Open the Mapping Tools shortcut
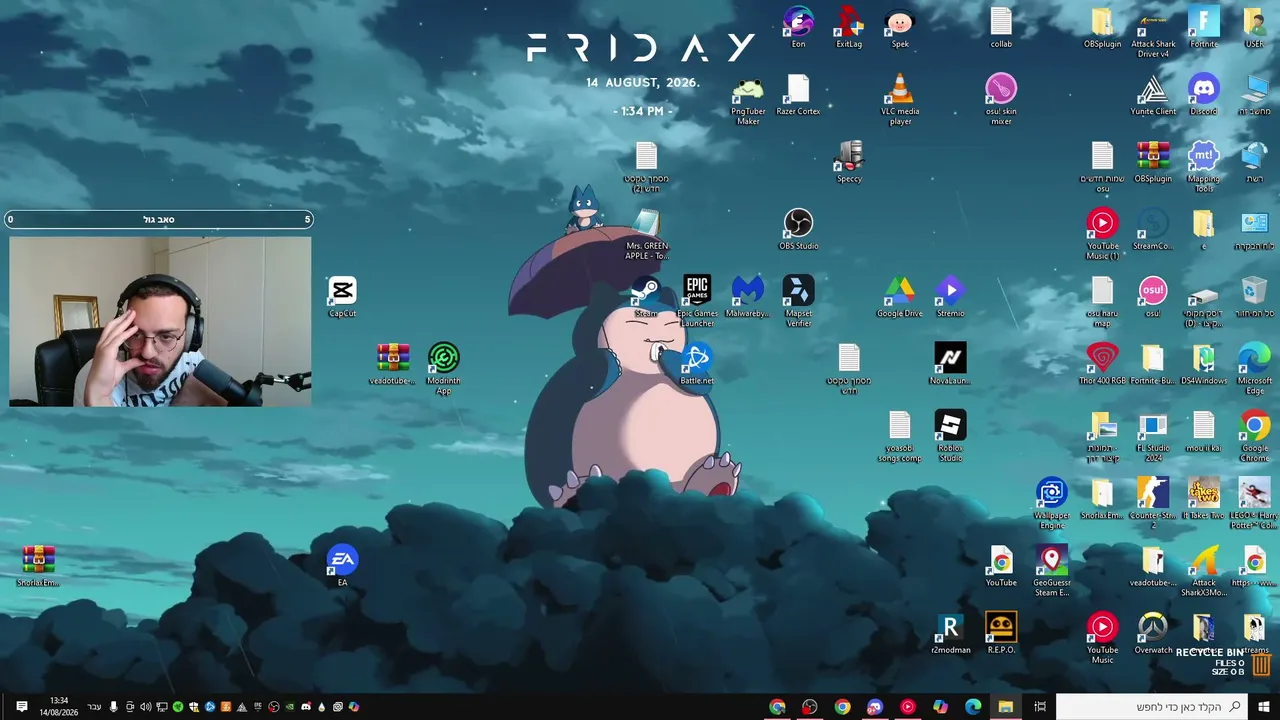 coord(1204,167)
